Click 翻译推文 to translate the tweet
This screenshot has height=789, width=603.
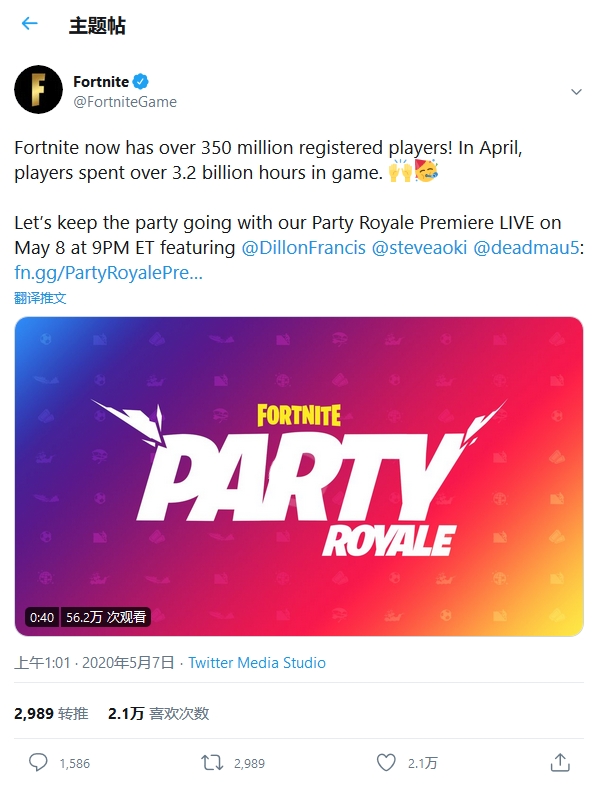(x=40, y=297)
